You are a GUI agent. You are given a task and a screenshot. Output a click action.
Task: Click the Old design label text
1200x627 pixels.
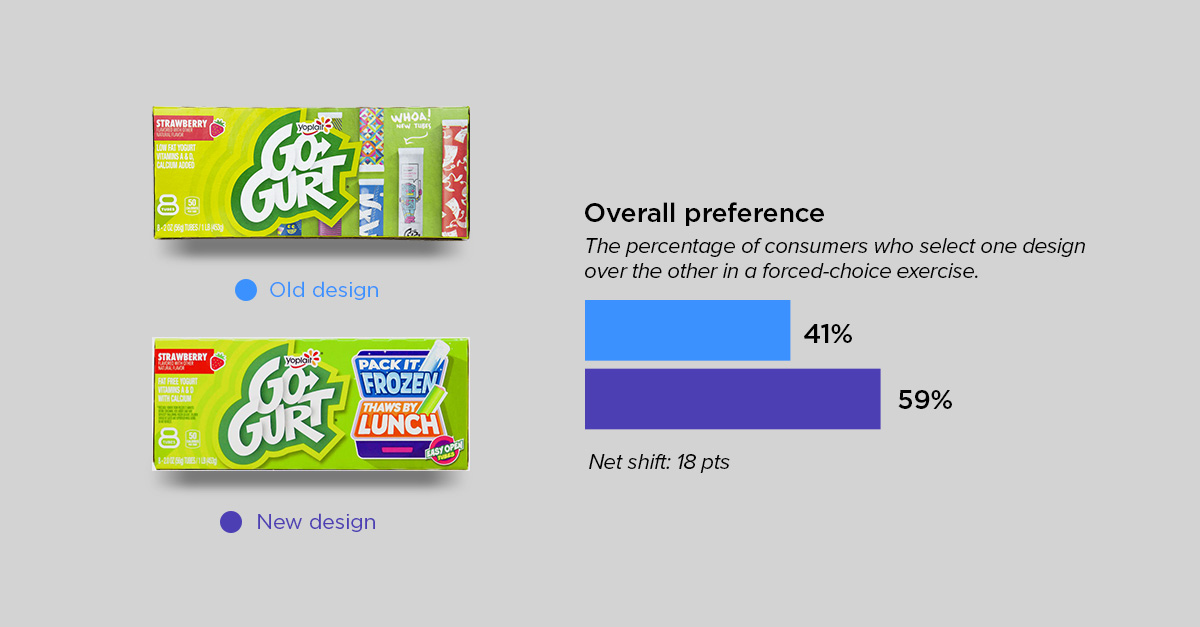(x=324, y=290)
